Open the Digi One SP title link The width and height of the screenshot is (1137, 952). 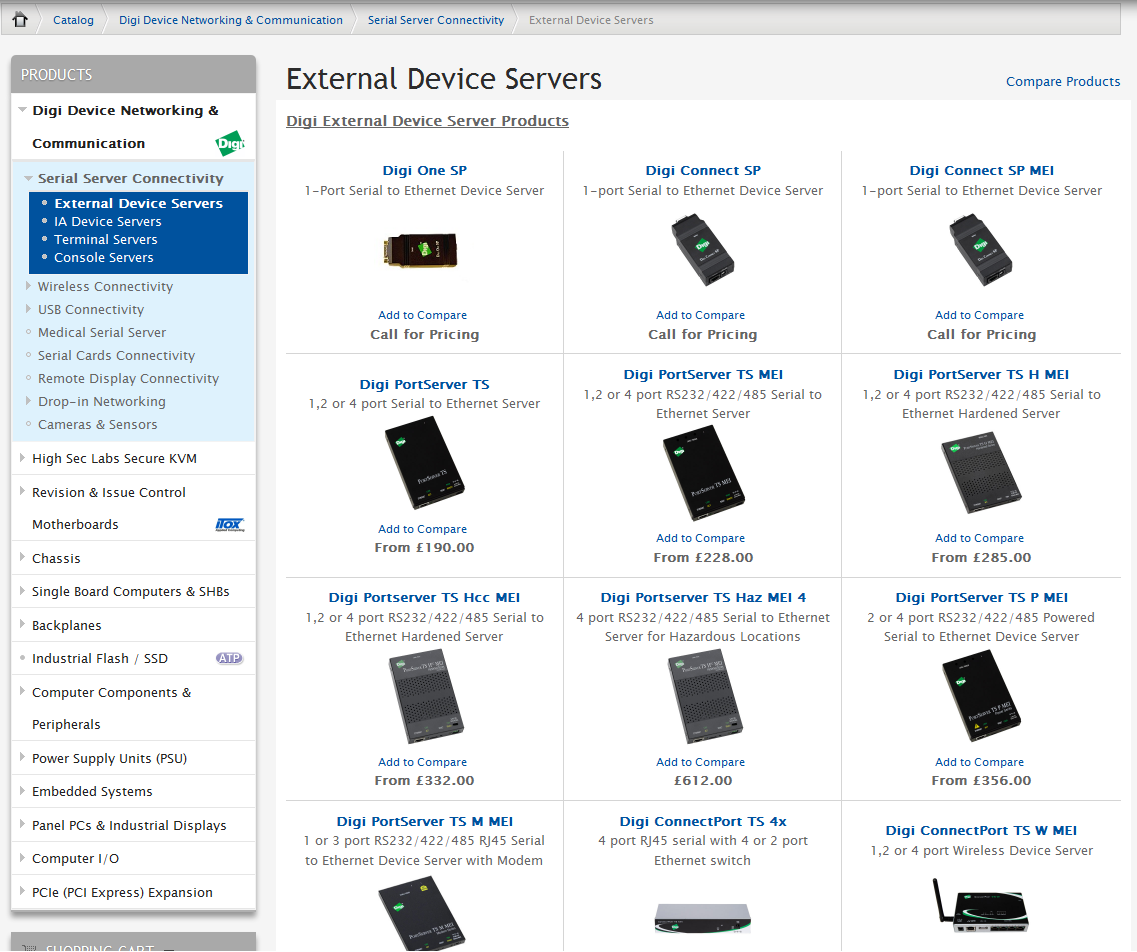[425, 170]
